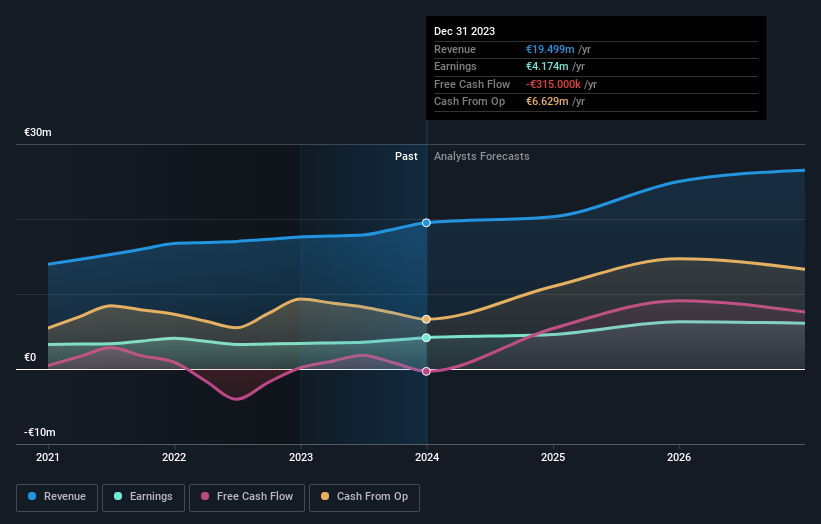Click the €4.174m earnings value in tooltip
The image size is (821, 524).
pyautogui.click(x=547, y=66)
